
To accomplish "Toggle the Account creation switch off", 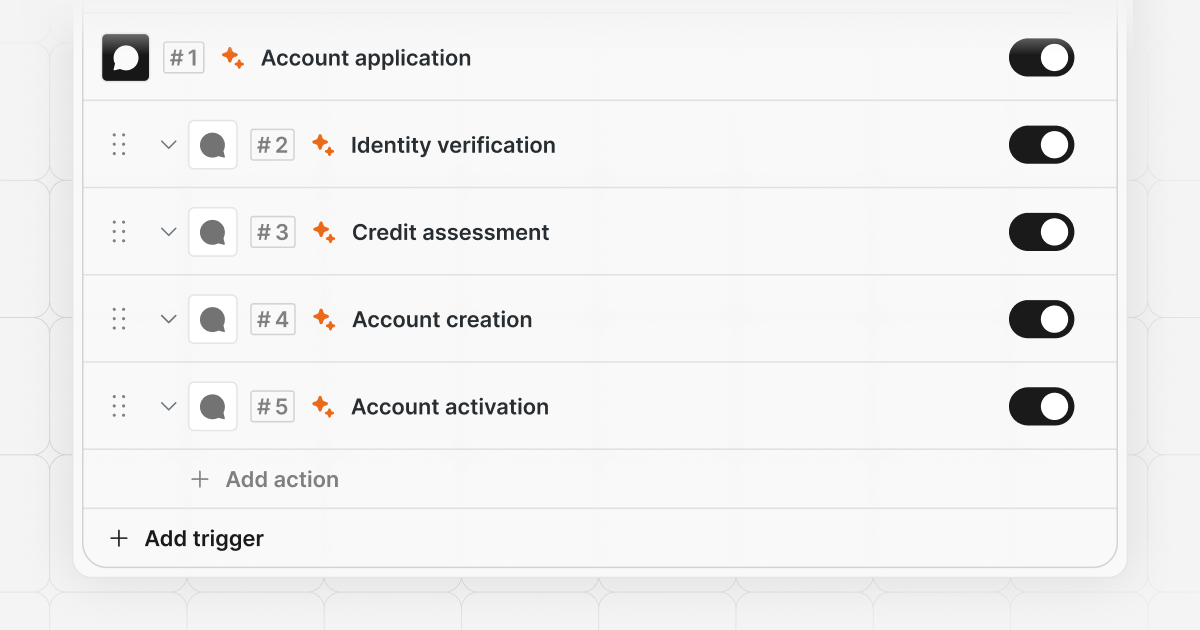I will (1041, 319).
